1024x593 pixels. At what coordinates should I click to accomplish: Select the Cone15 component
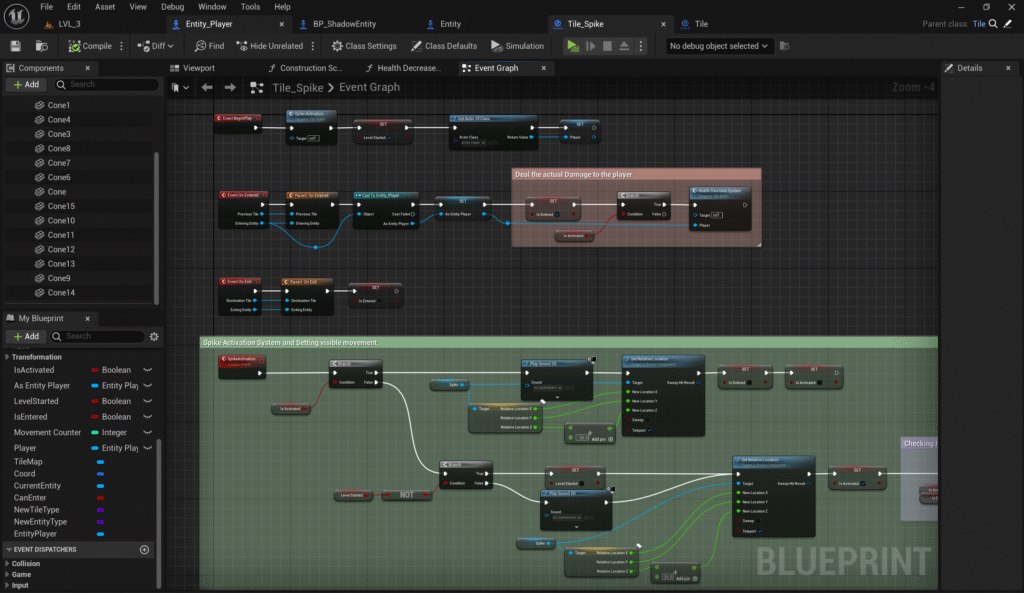coord(61,206)
